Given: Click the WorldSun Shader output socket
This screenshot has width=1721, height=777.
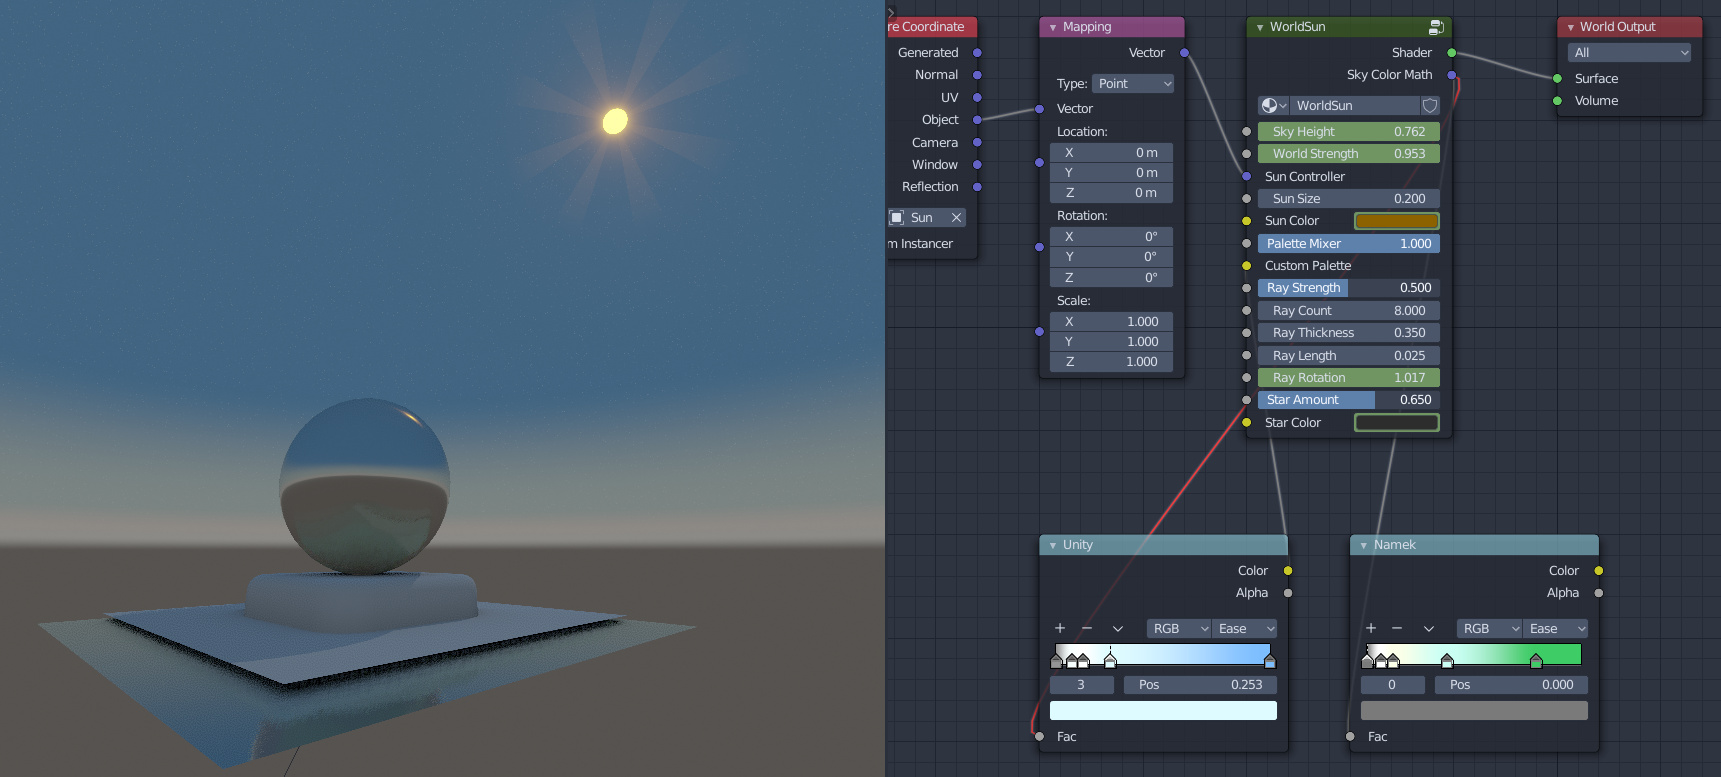Looking at the screenshot, I should pyautogui.click(x=1452, y=53).
